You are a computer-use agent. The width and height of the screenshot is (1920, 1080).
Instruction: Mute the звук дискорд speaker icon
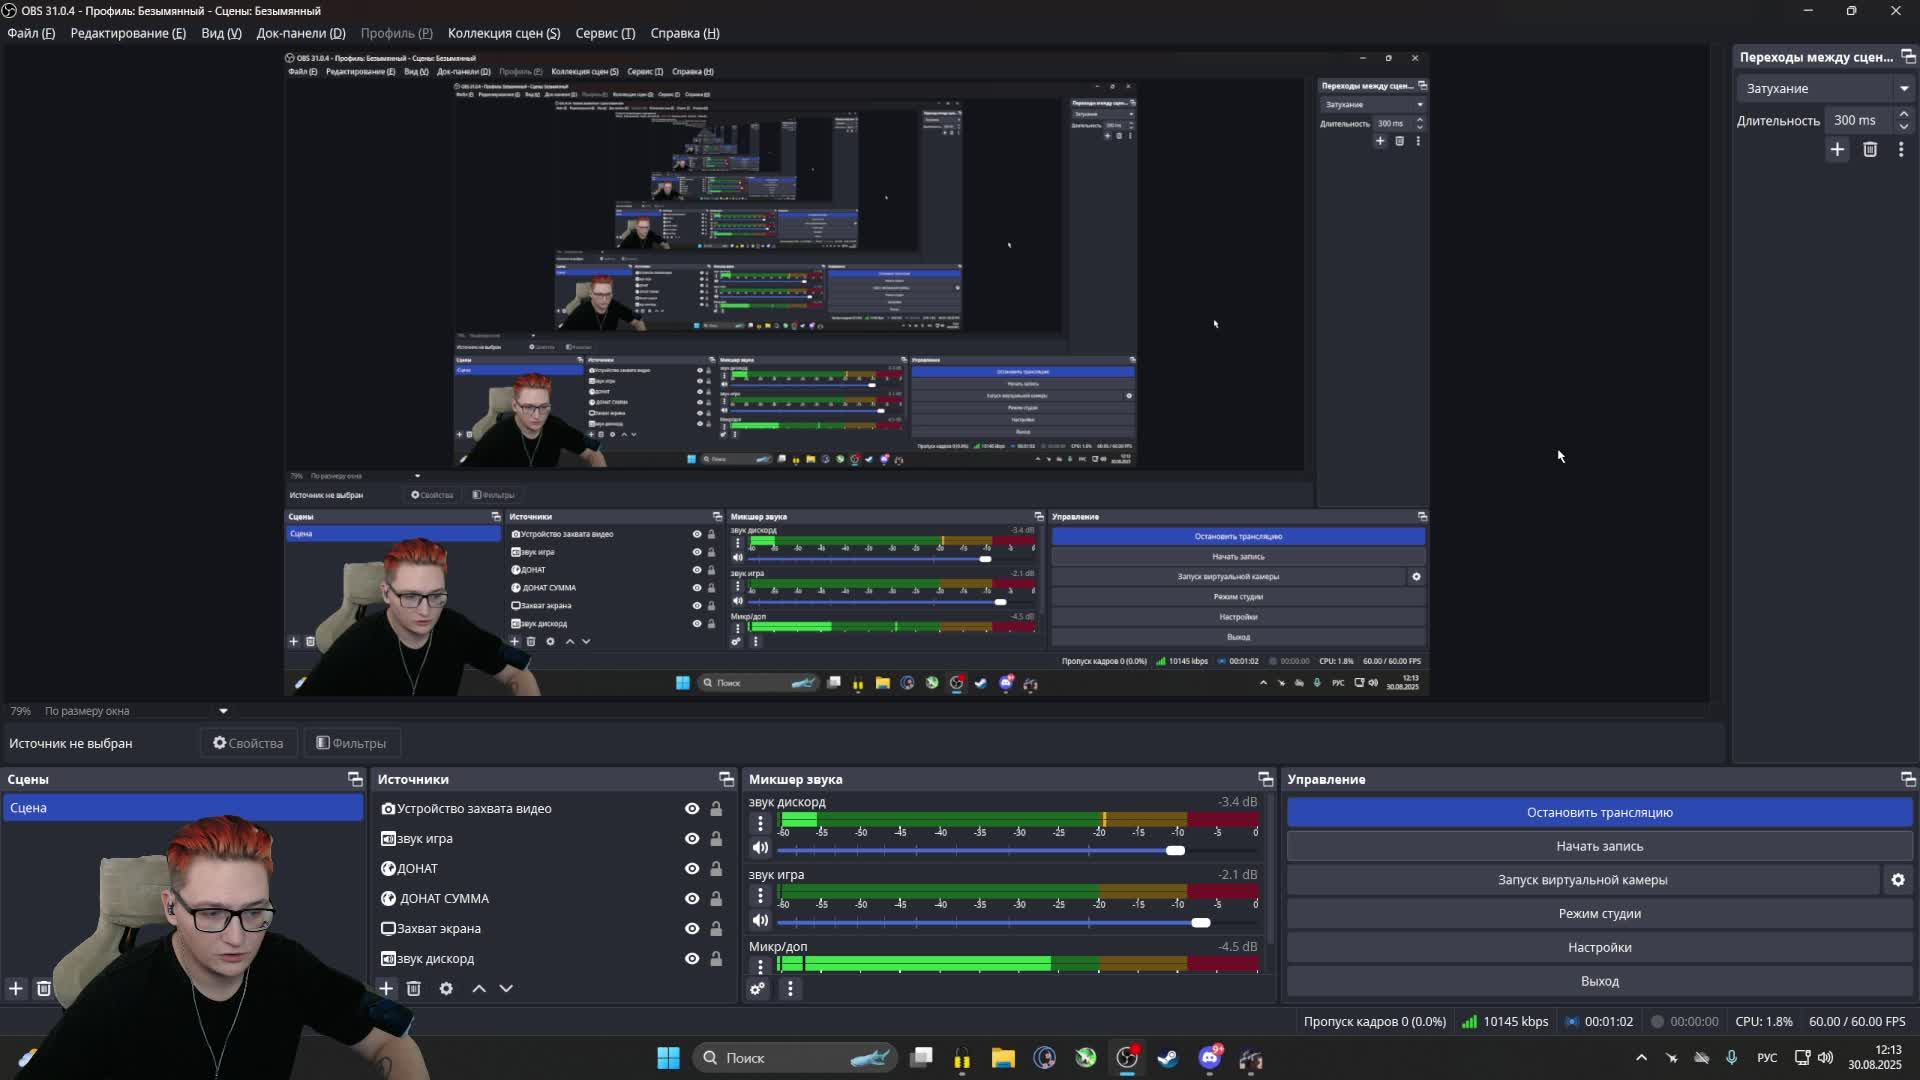coord(760,848)
